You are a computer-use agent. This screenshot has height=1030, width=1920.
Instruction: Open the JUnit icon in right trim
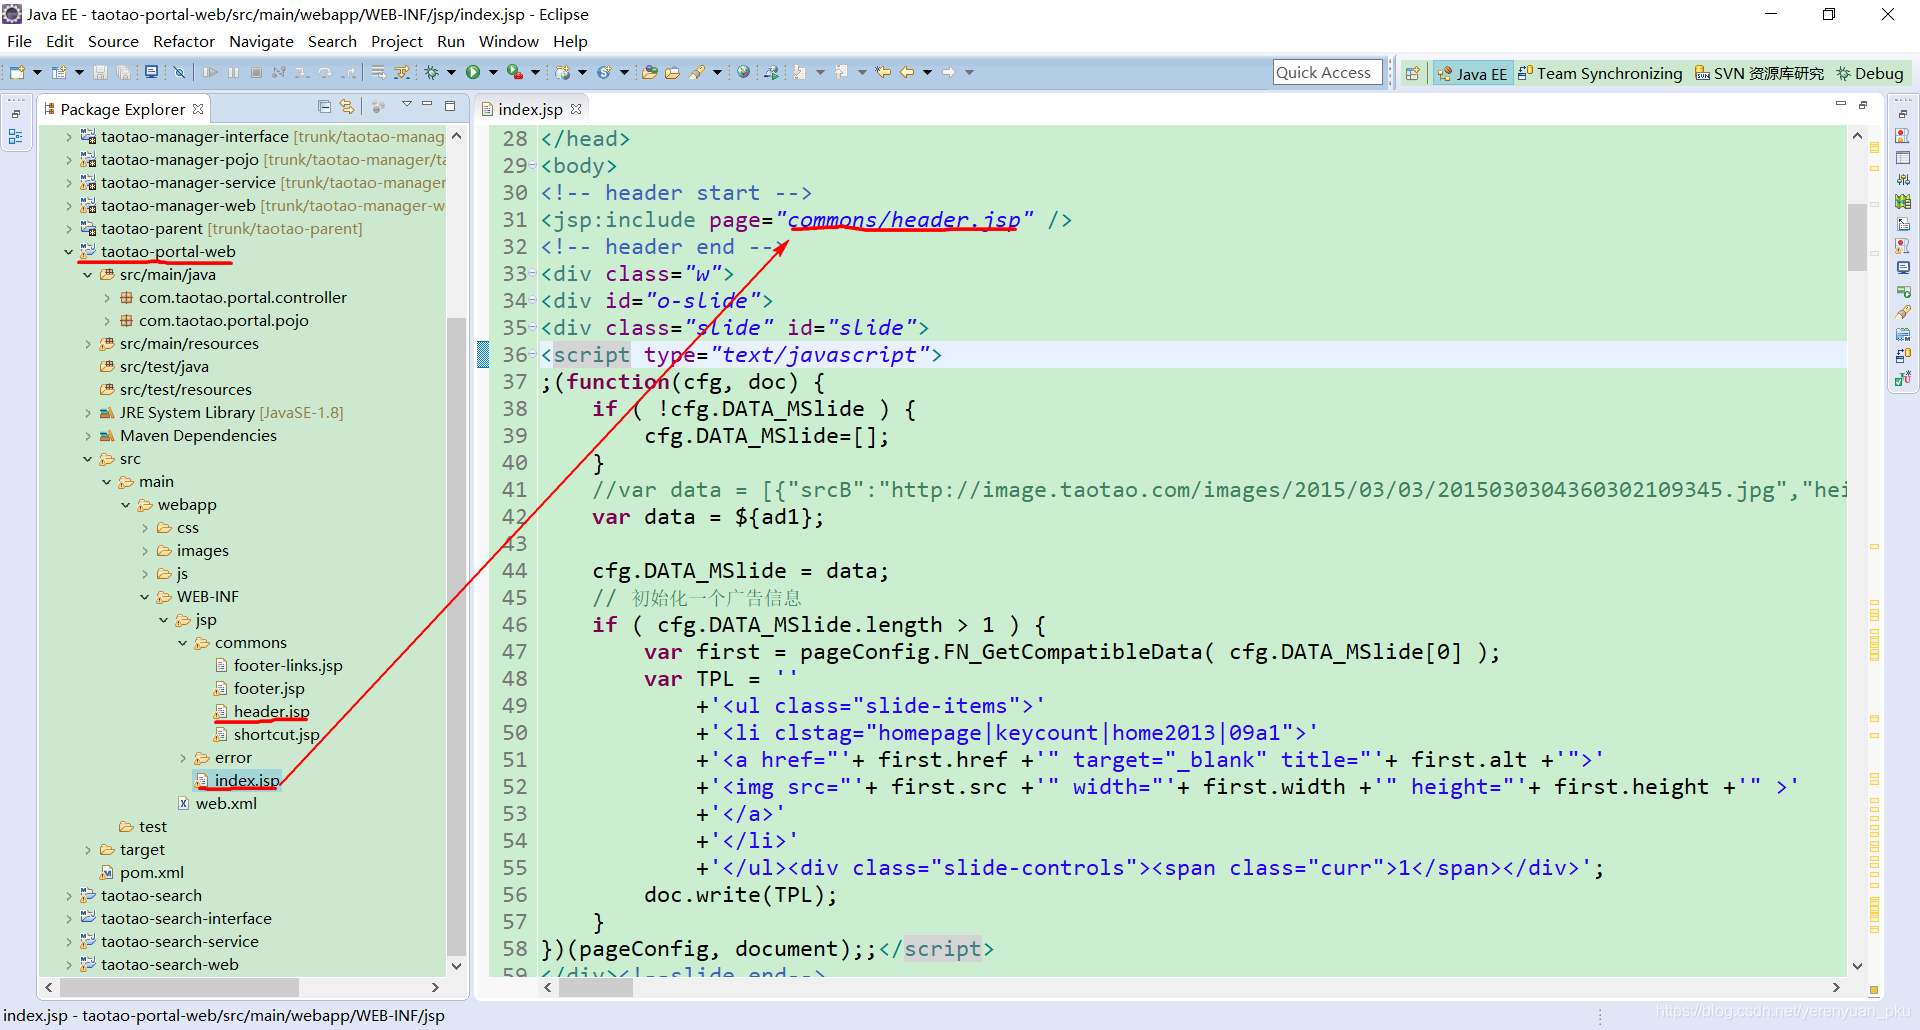coord(1903,378)
